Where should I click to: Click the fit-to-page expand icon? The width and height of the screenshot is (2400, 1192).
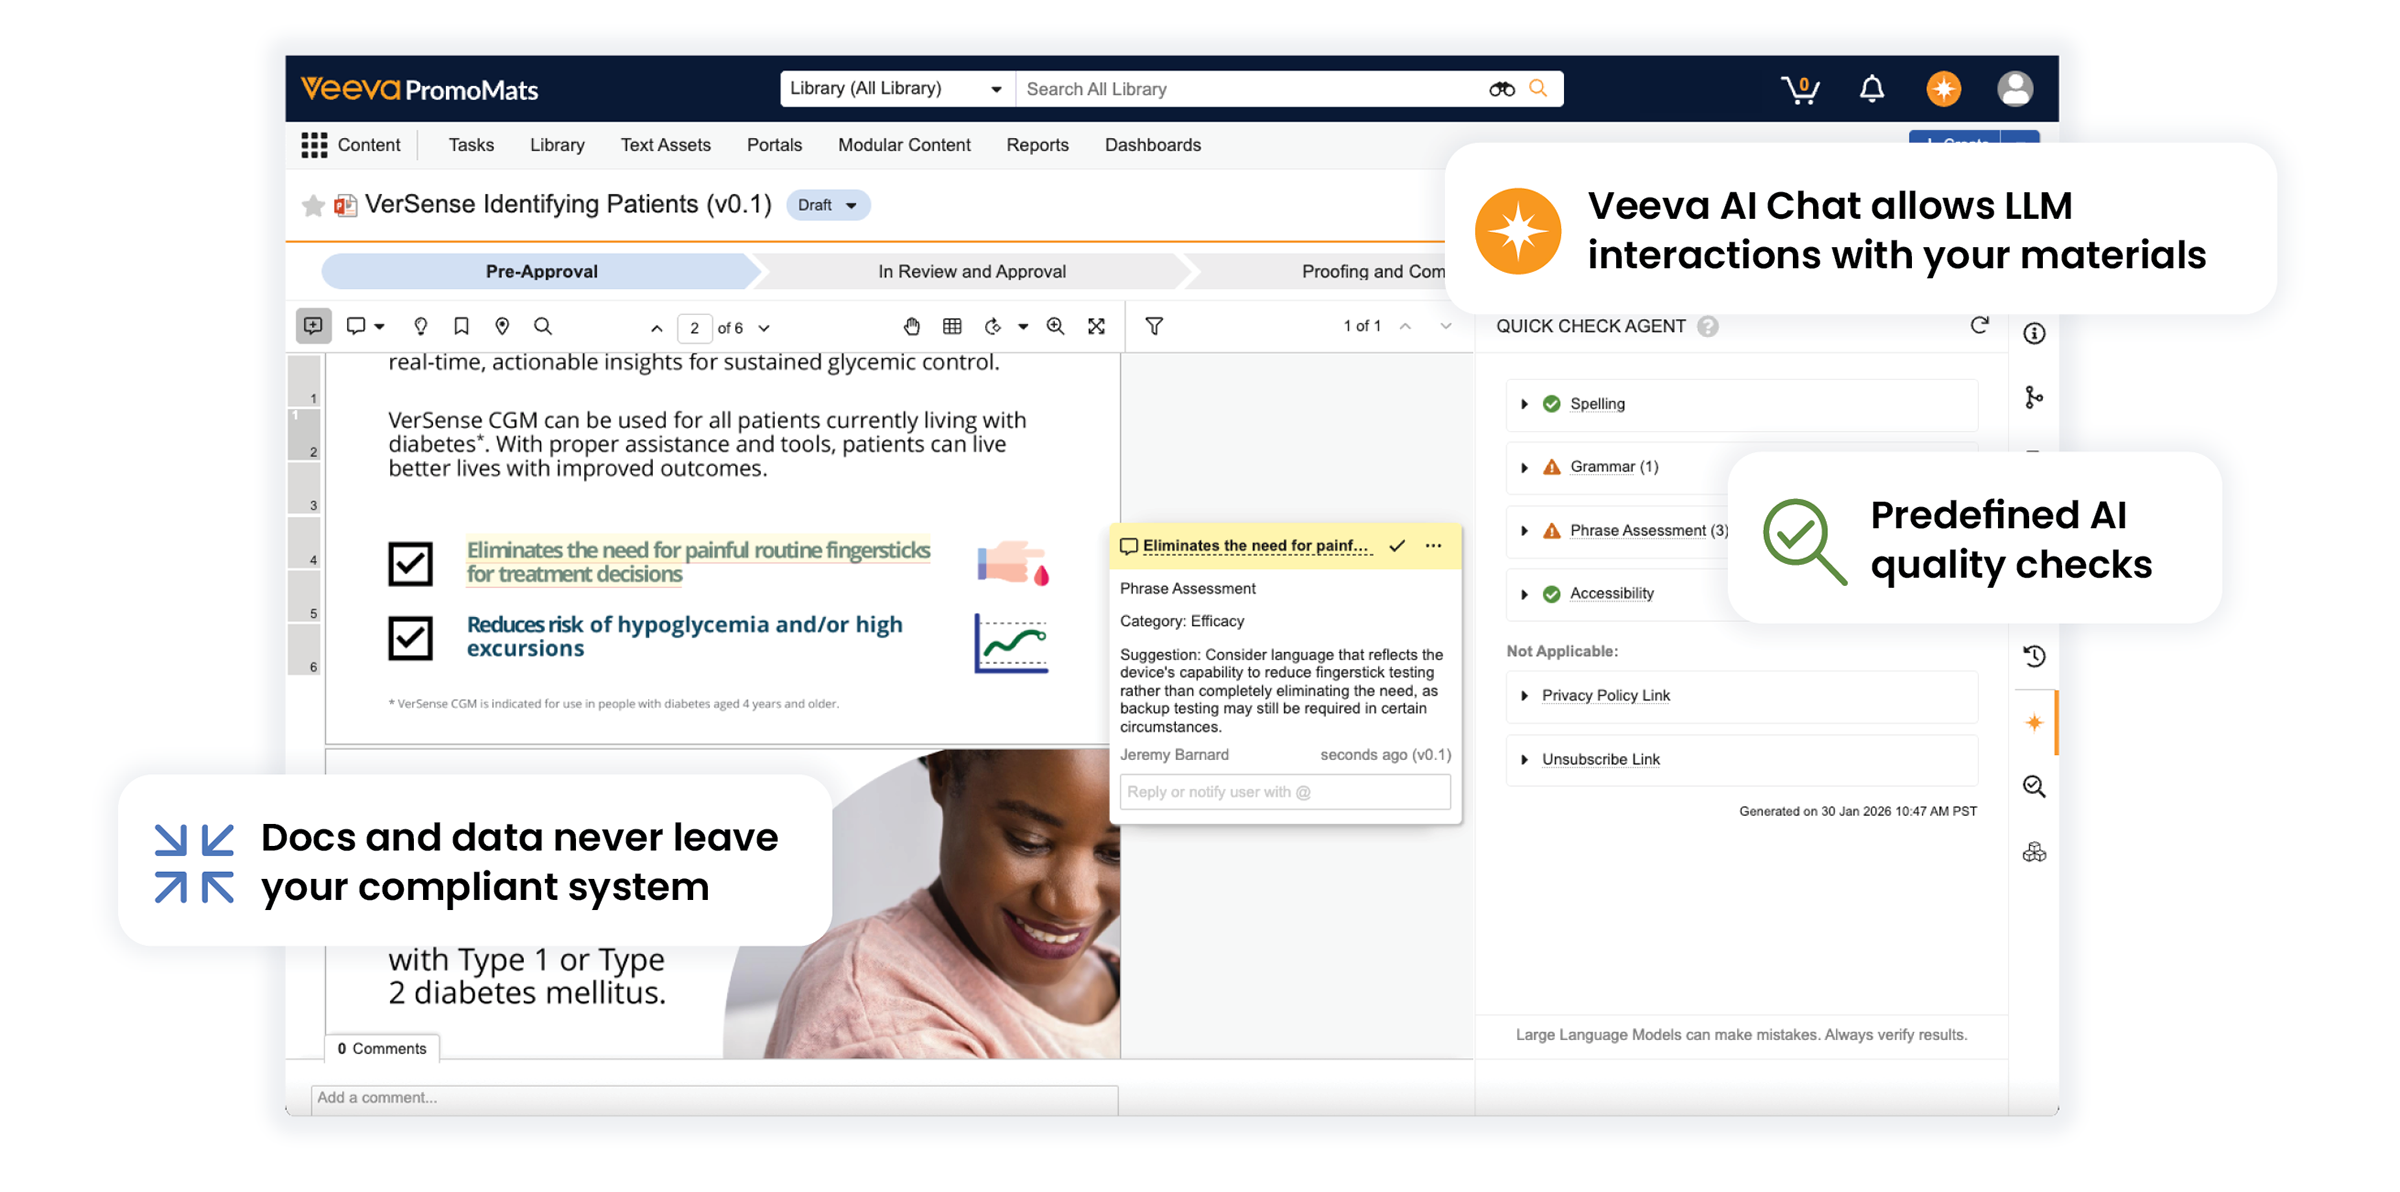pyautogui.click(x=1097, y=327)
